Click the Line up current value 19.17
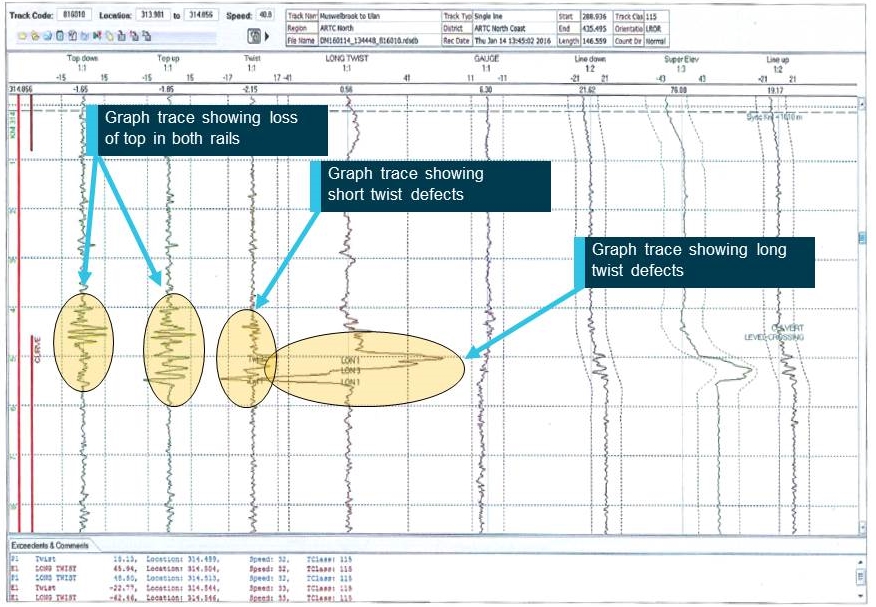 [x=775, y=90]
